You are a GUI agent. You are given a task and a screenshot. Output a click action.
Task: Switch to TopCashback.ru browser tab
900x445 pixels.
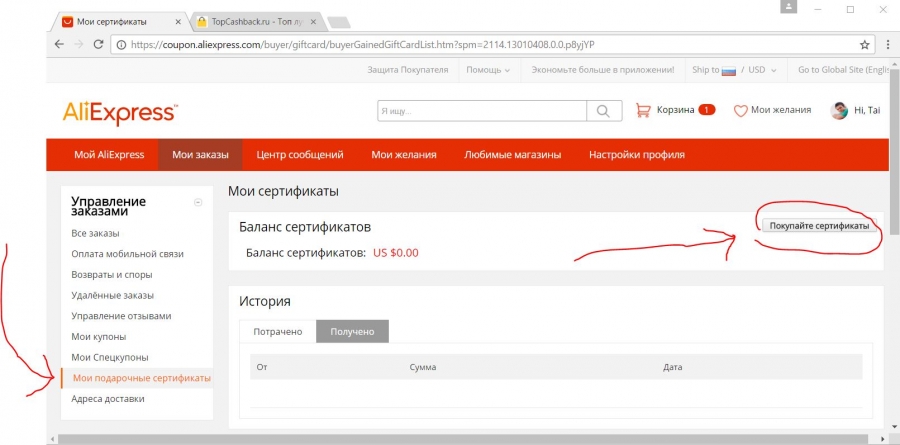point(255,21)
